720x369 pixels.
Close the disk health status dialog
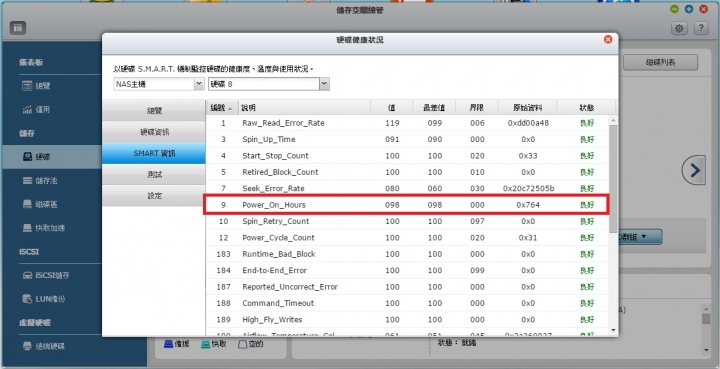click(x=608, y=39)
